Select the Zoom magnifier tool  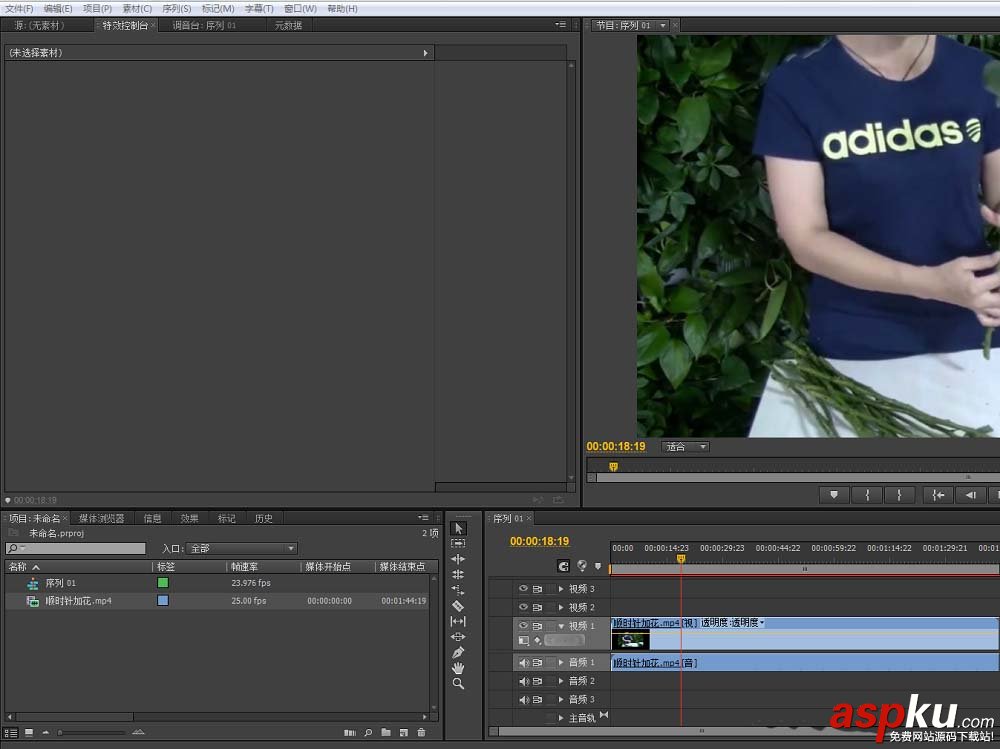point(458,683)
